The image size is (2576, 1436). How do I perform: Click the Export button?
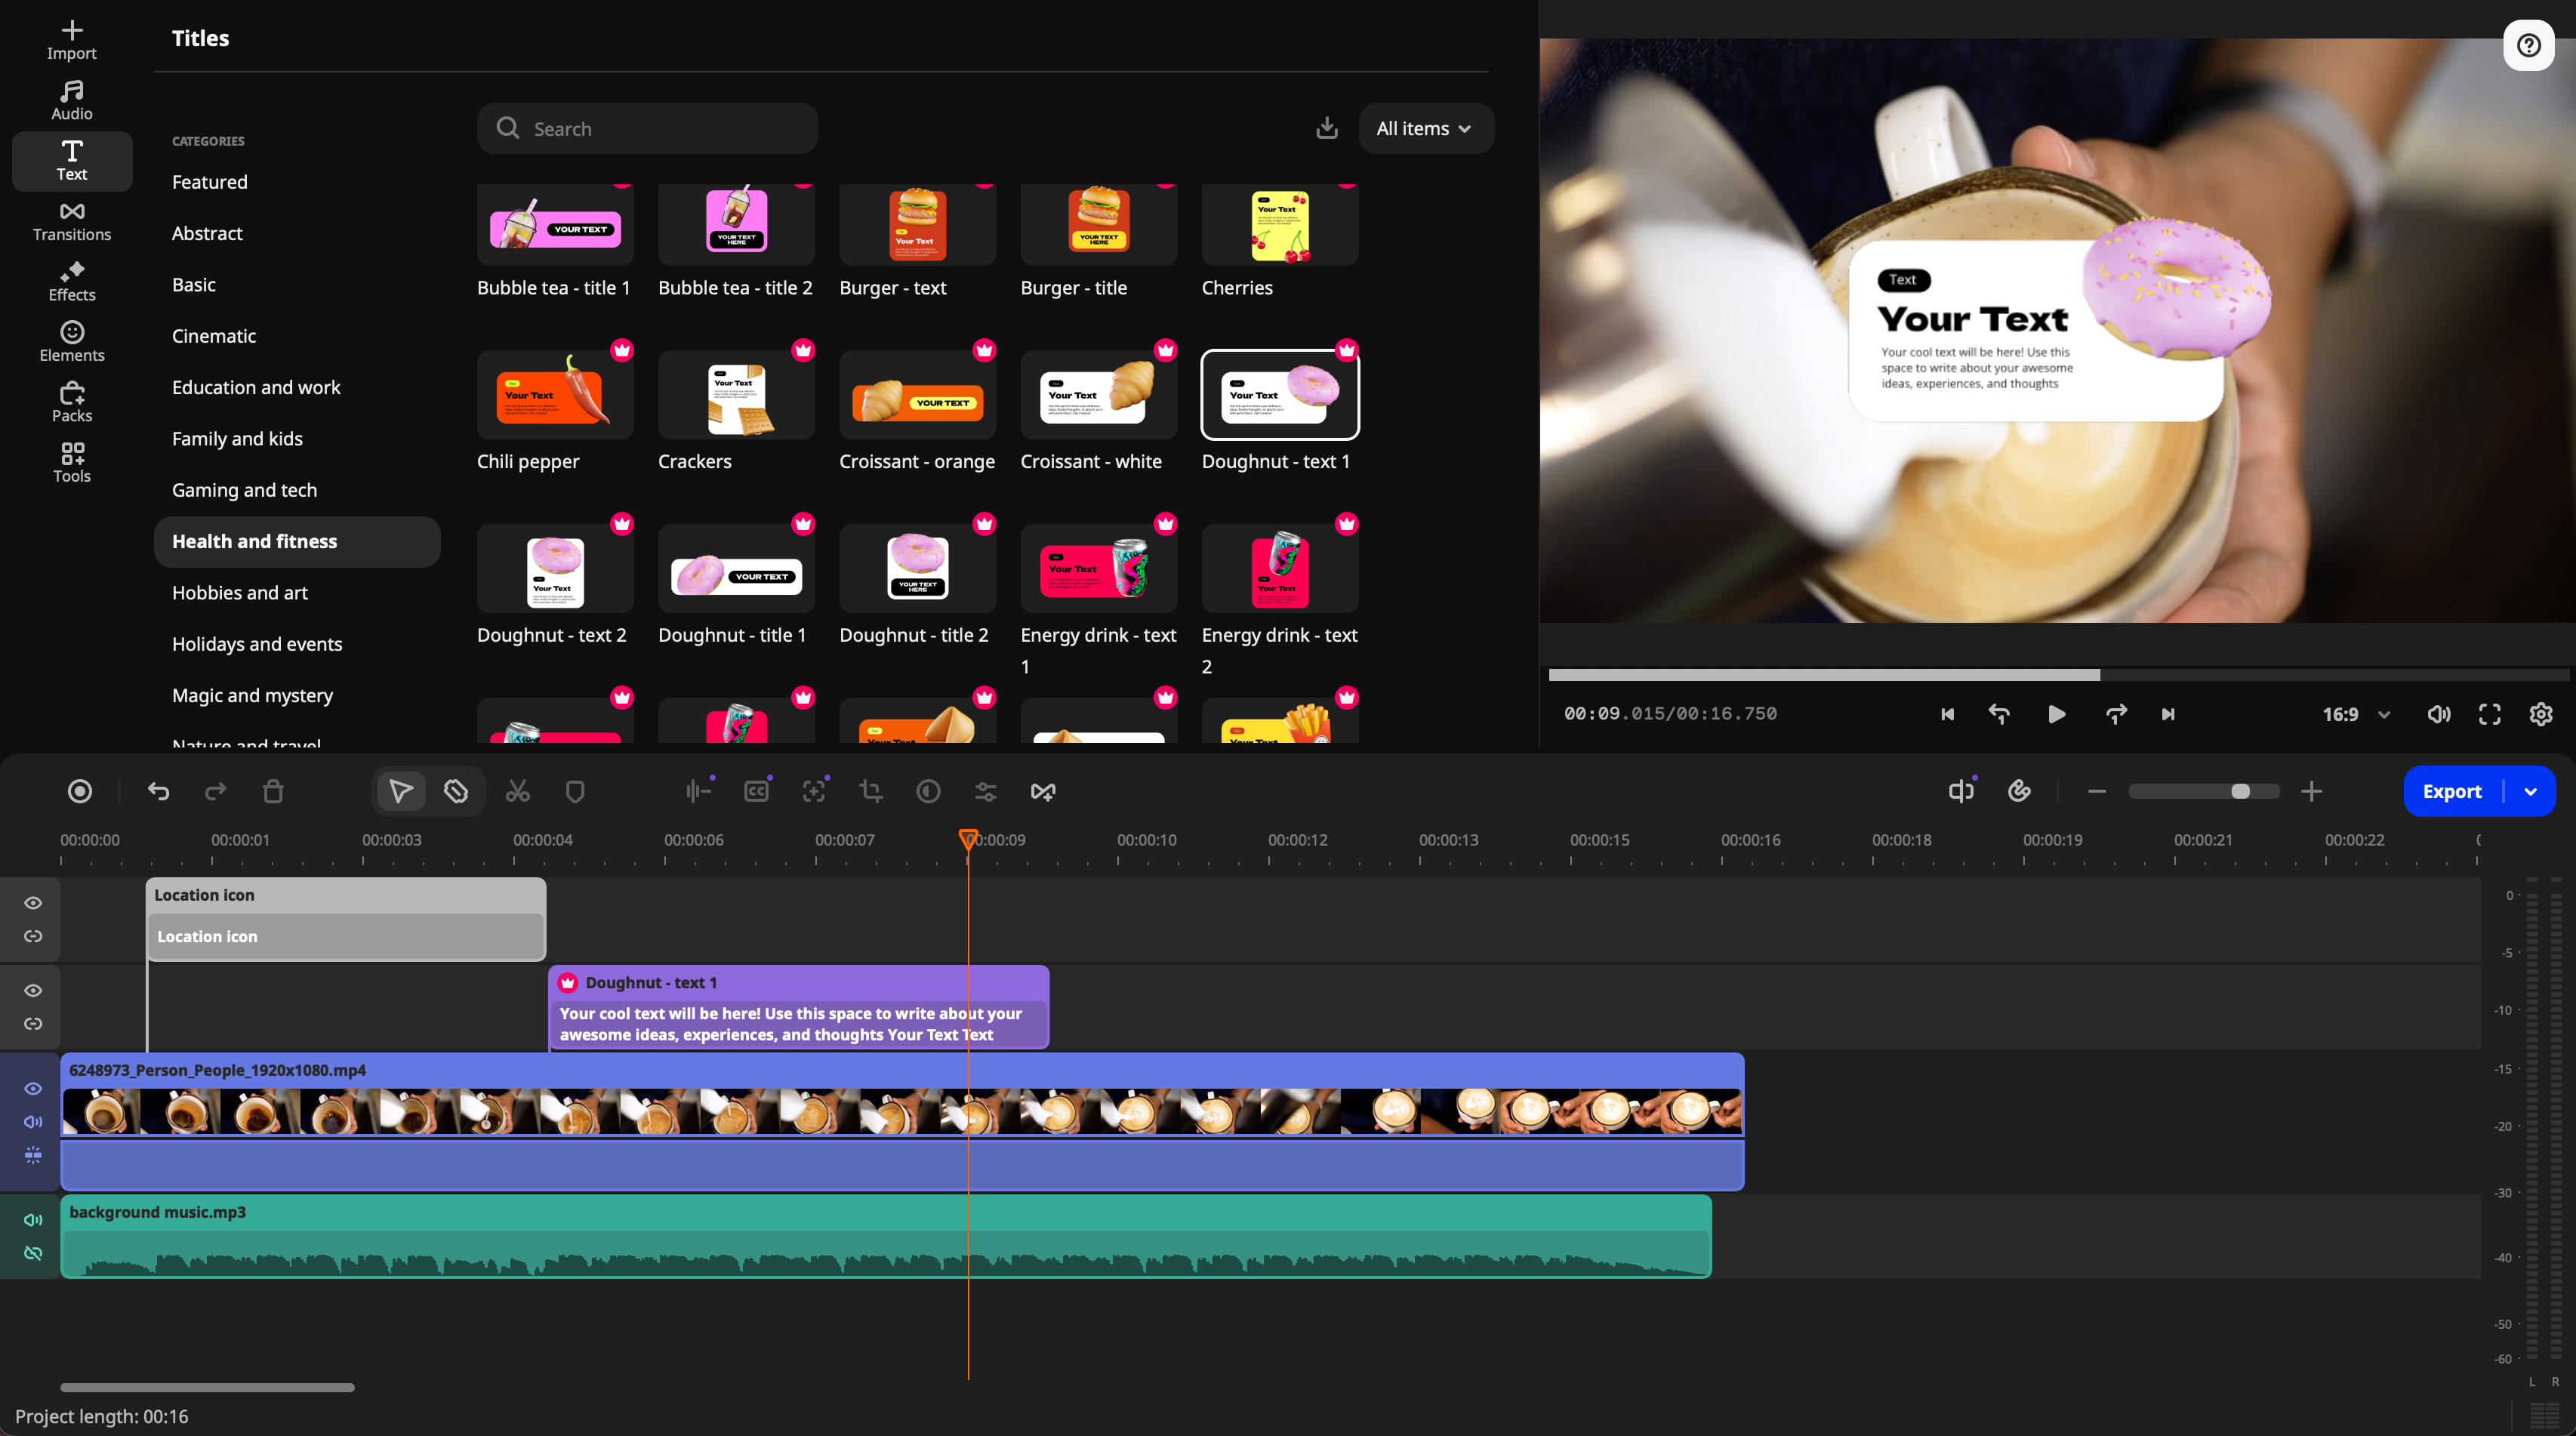coord(2451,791)
